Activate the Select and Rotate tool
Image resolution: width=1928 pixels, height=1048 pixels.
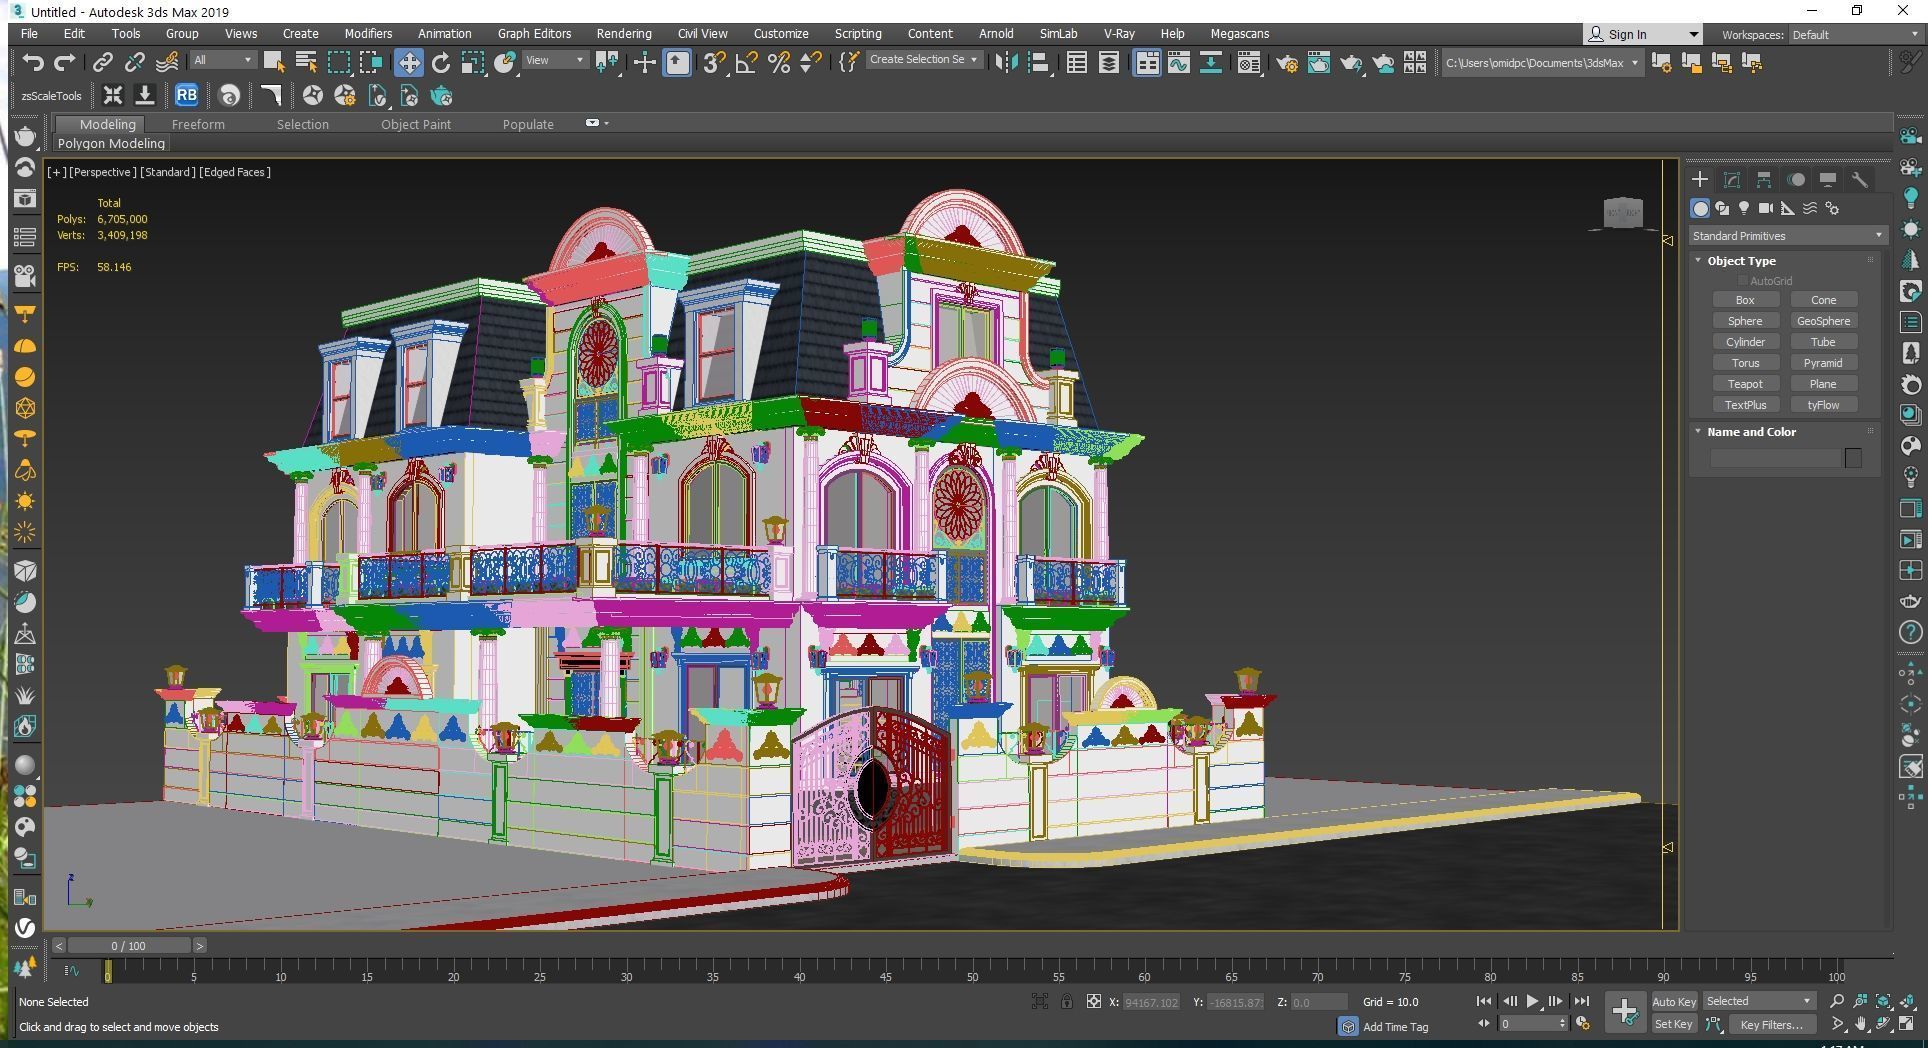(441, 63)
